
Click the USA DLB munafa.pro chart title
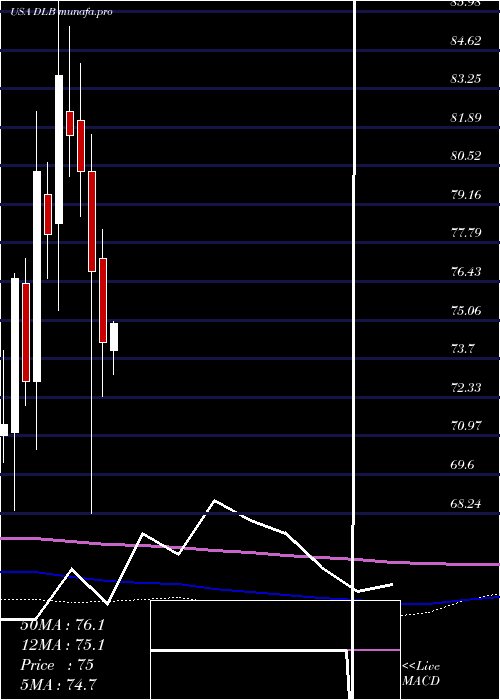pos(62,12)
